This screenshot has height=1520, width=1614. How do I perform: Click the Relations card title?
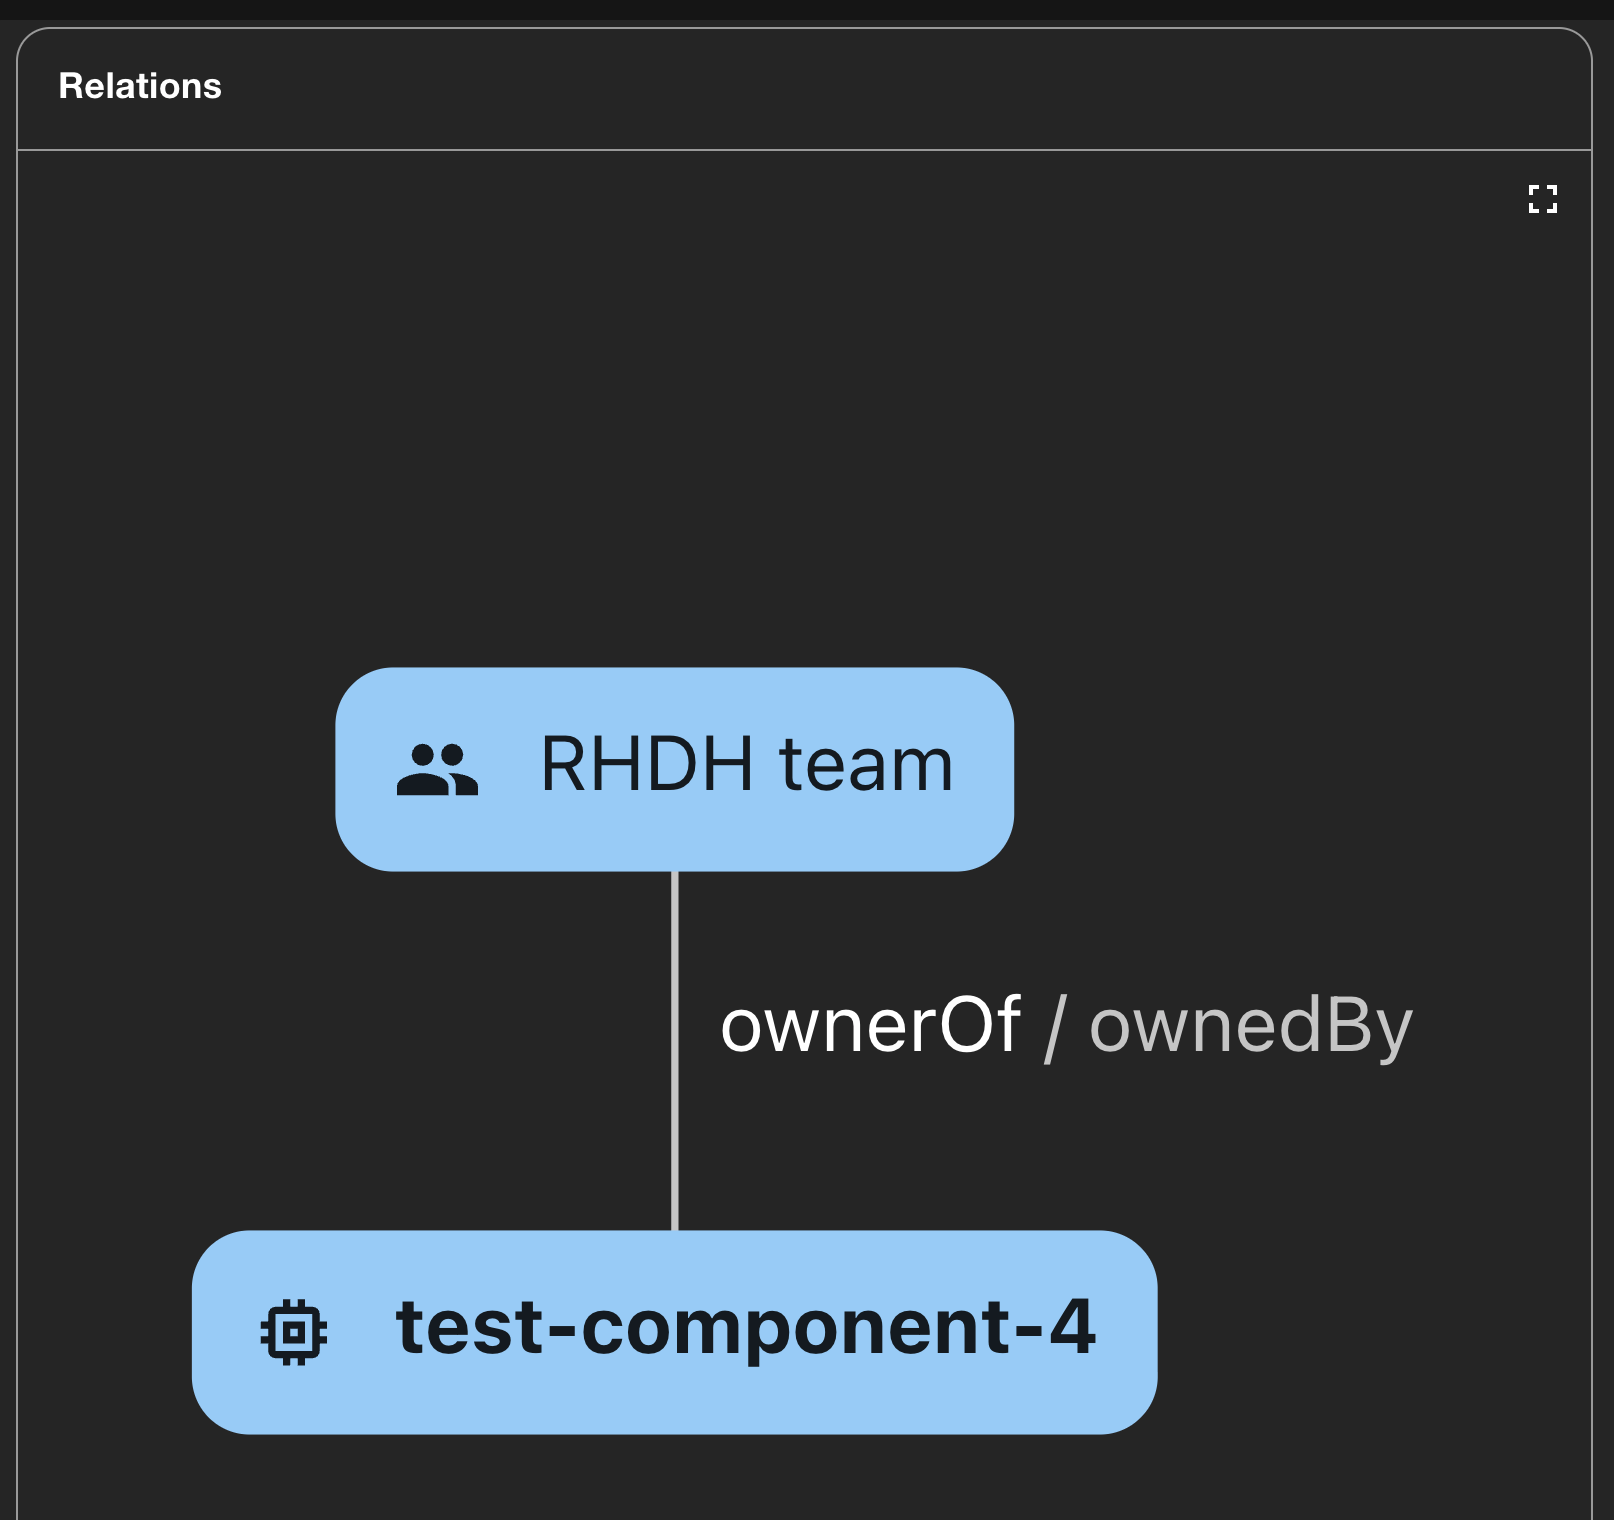click(140, 86)
